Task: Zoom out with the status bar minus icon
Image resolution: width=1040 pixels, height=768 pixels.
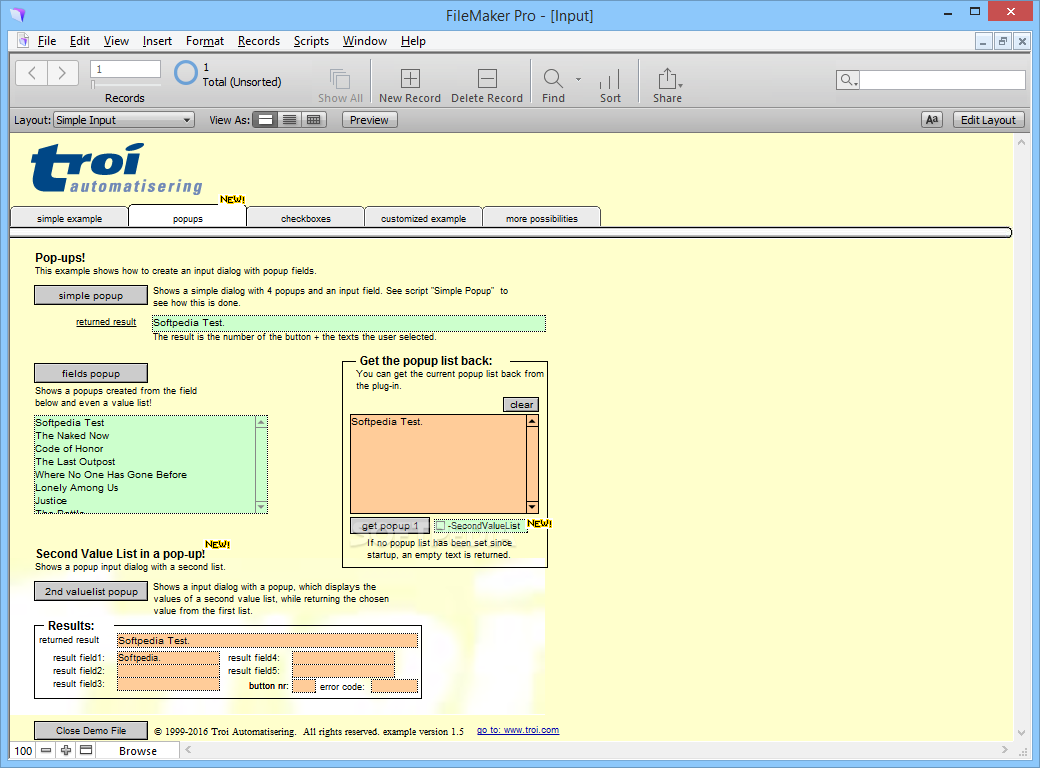Action: [x=46, y=750]
